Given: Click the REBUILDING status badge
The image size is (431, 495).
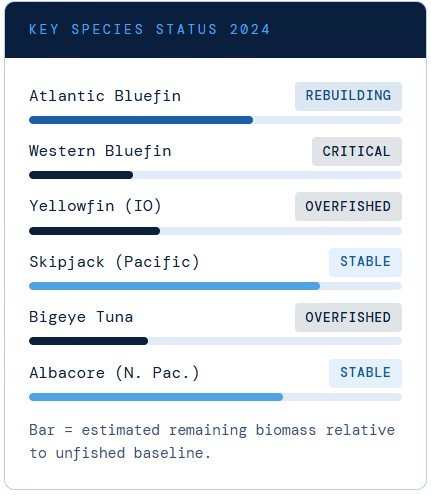Looking at the screenshot, I should tap(348, 96).
